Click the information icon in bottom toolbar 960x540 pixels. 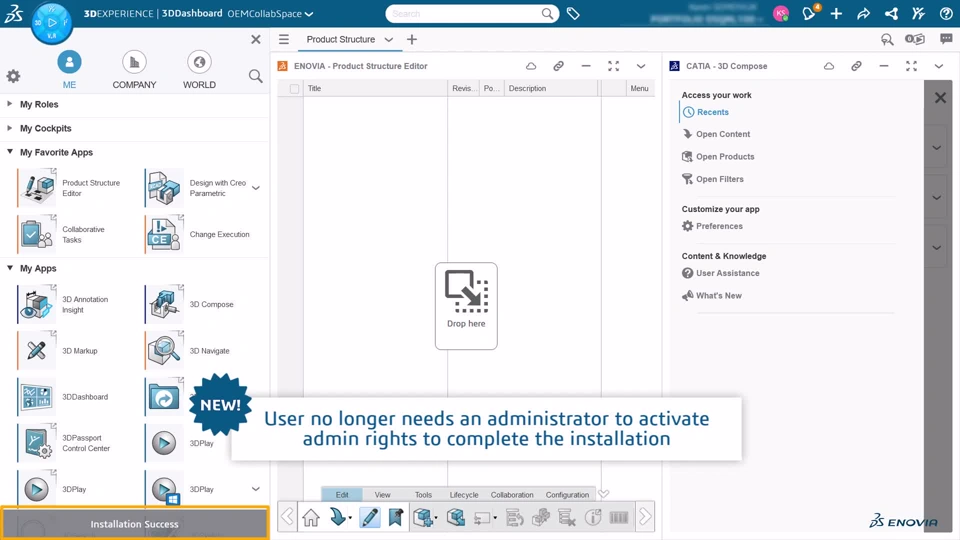[x=592, y=517]
